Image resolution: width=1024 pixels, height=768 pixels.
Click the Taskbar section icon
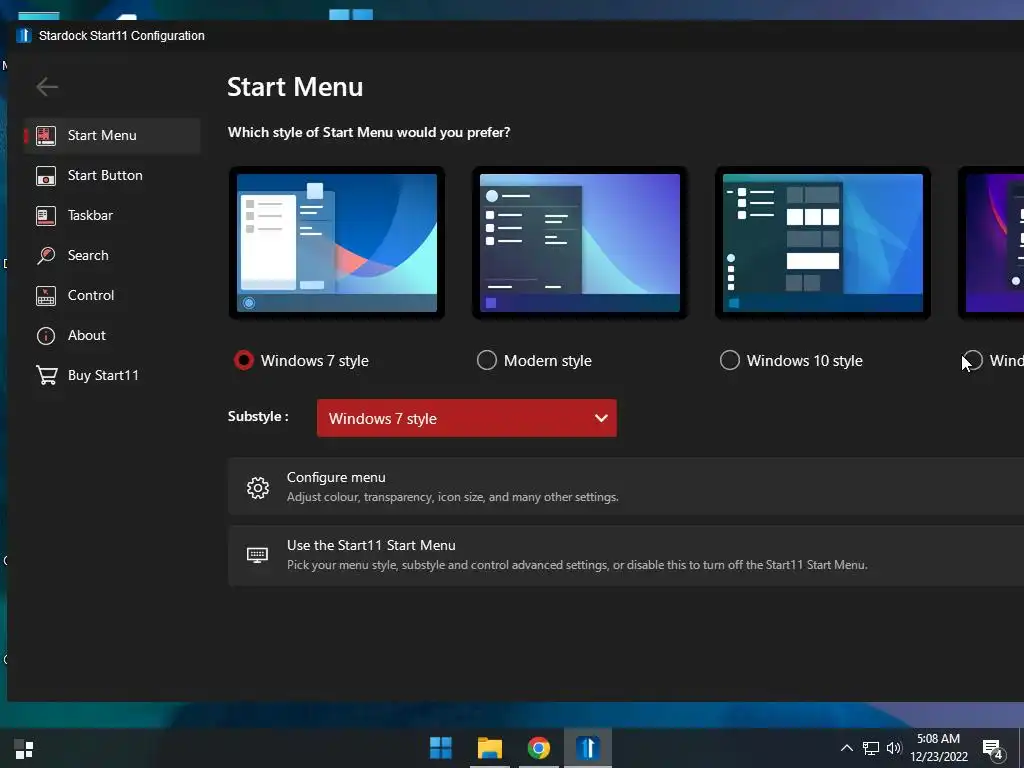[x=46, y=216]
